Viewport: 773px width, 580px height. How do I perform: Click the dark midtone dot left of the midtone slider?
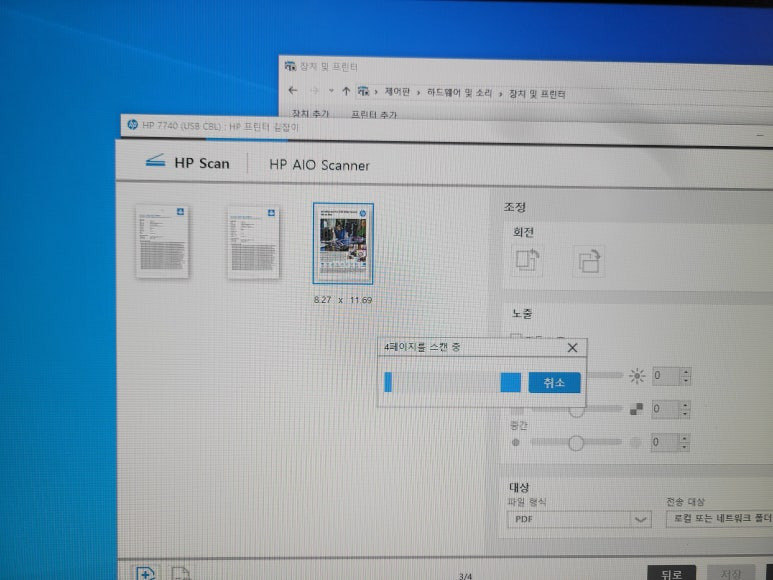pos(516,442)
